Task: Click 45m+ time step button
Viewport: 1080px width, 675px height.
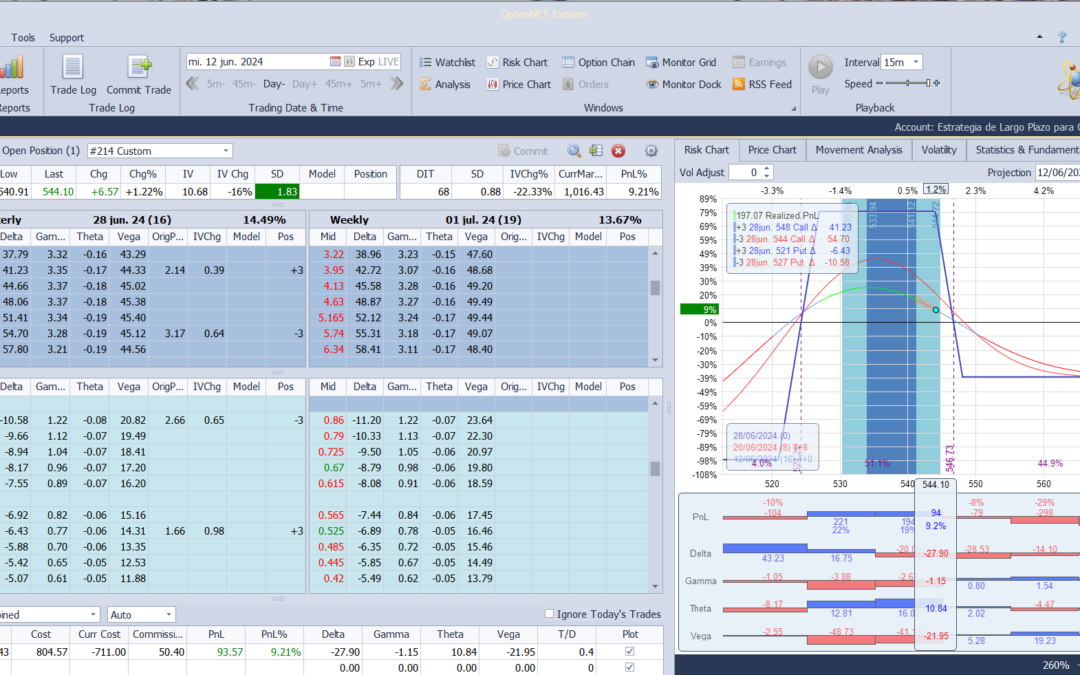Action: click(x=338, y=84)
